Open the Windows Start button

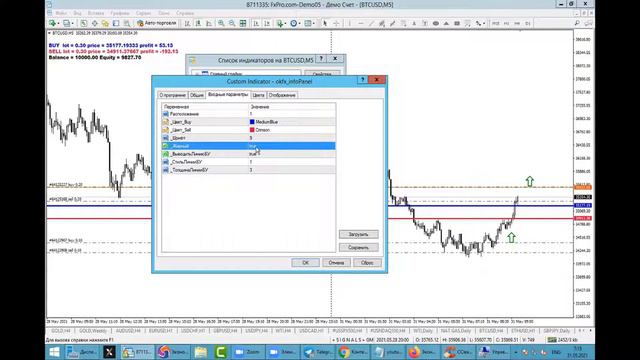(x=54, y=352)
